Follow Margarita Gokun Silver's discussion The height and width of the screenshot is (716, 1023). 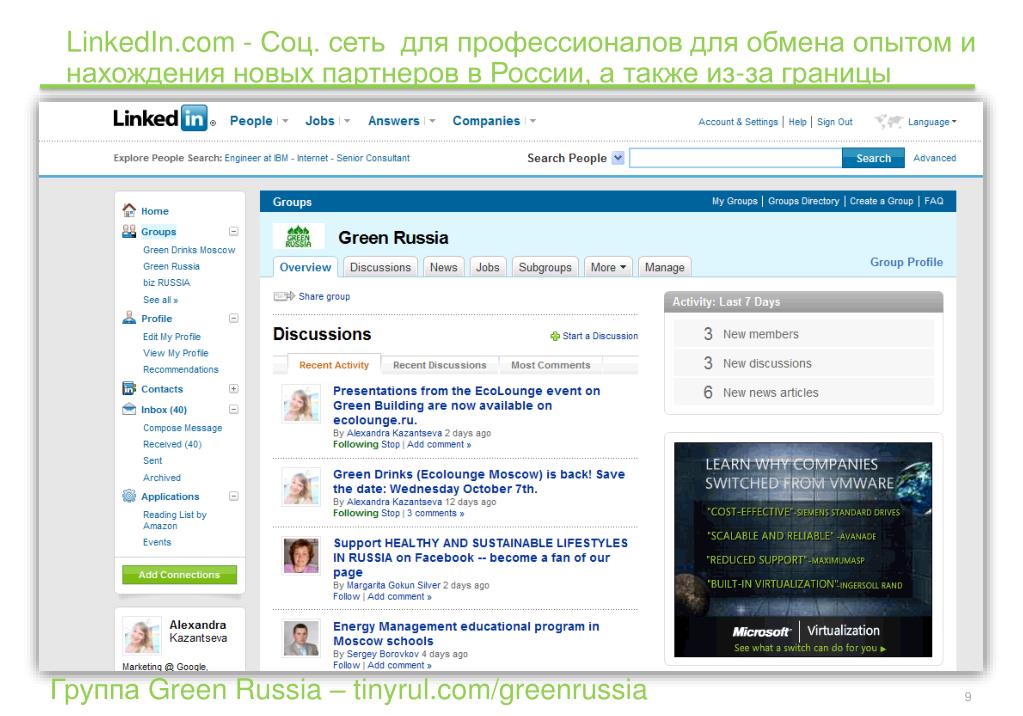click(x=346, y=597)
